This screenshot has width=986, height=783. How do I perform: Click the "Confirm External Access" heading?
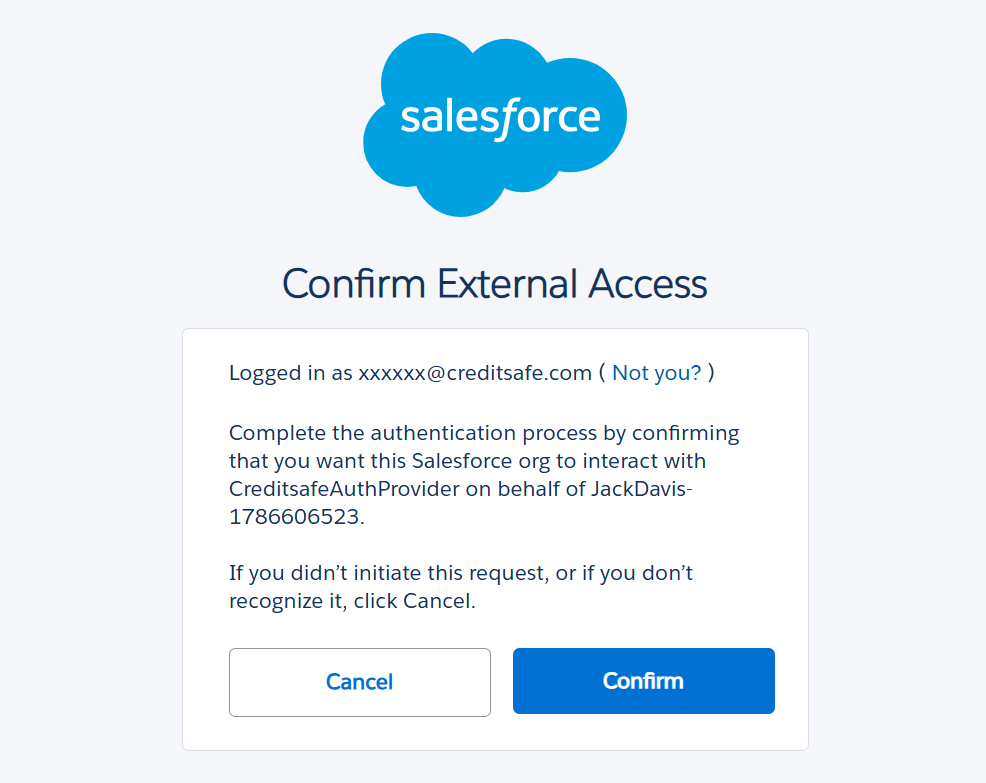click(x=494, y=284)
